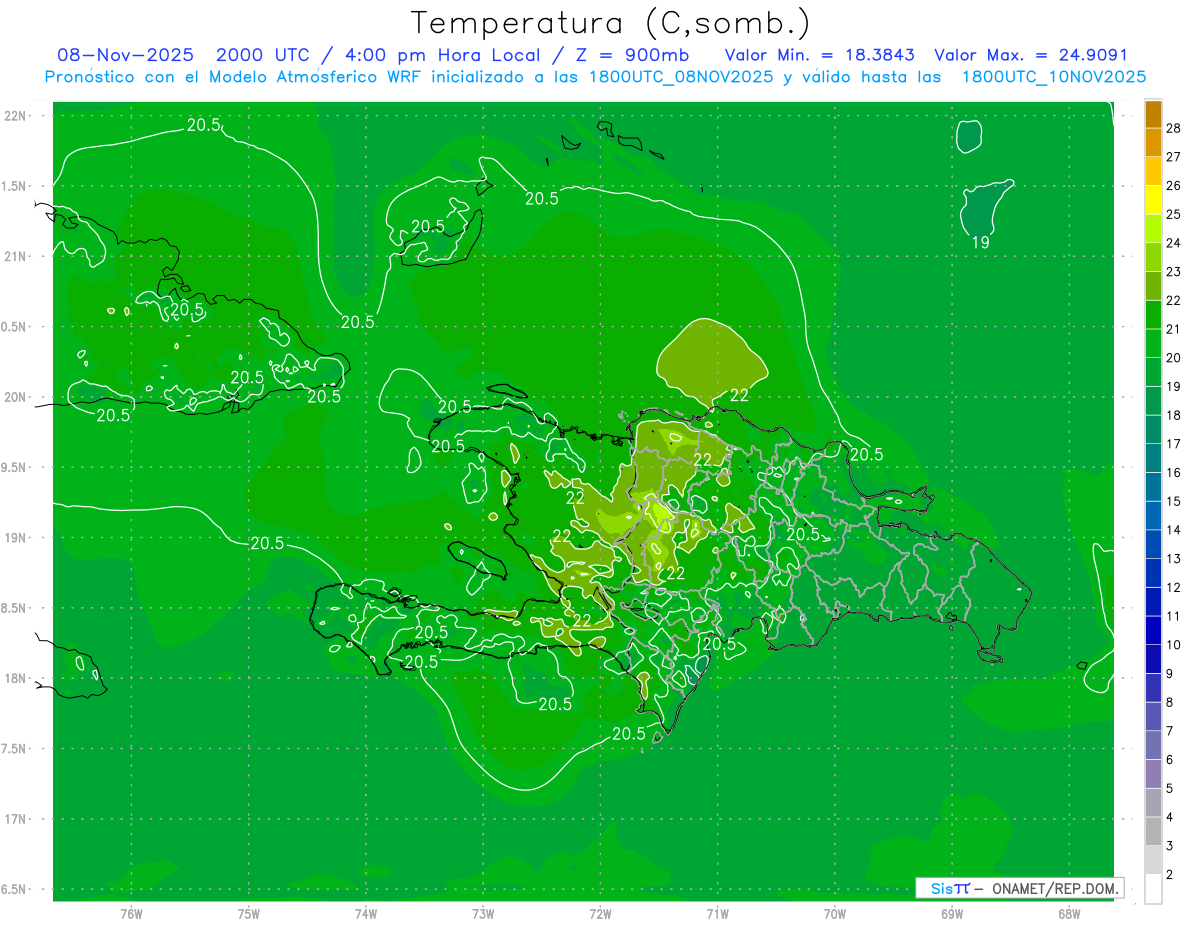Click the legend value "26"
The width and height of the screenshot is (1200, 927).
click(1174, 186)
